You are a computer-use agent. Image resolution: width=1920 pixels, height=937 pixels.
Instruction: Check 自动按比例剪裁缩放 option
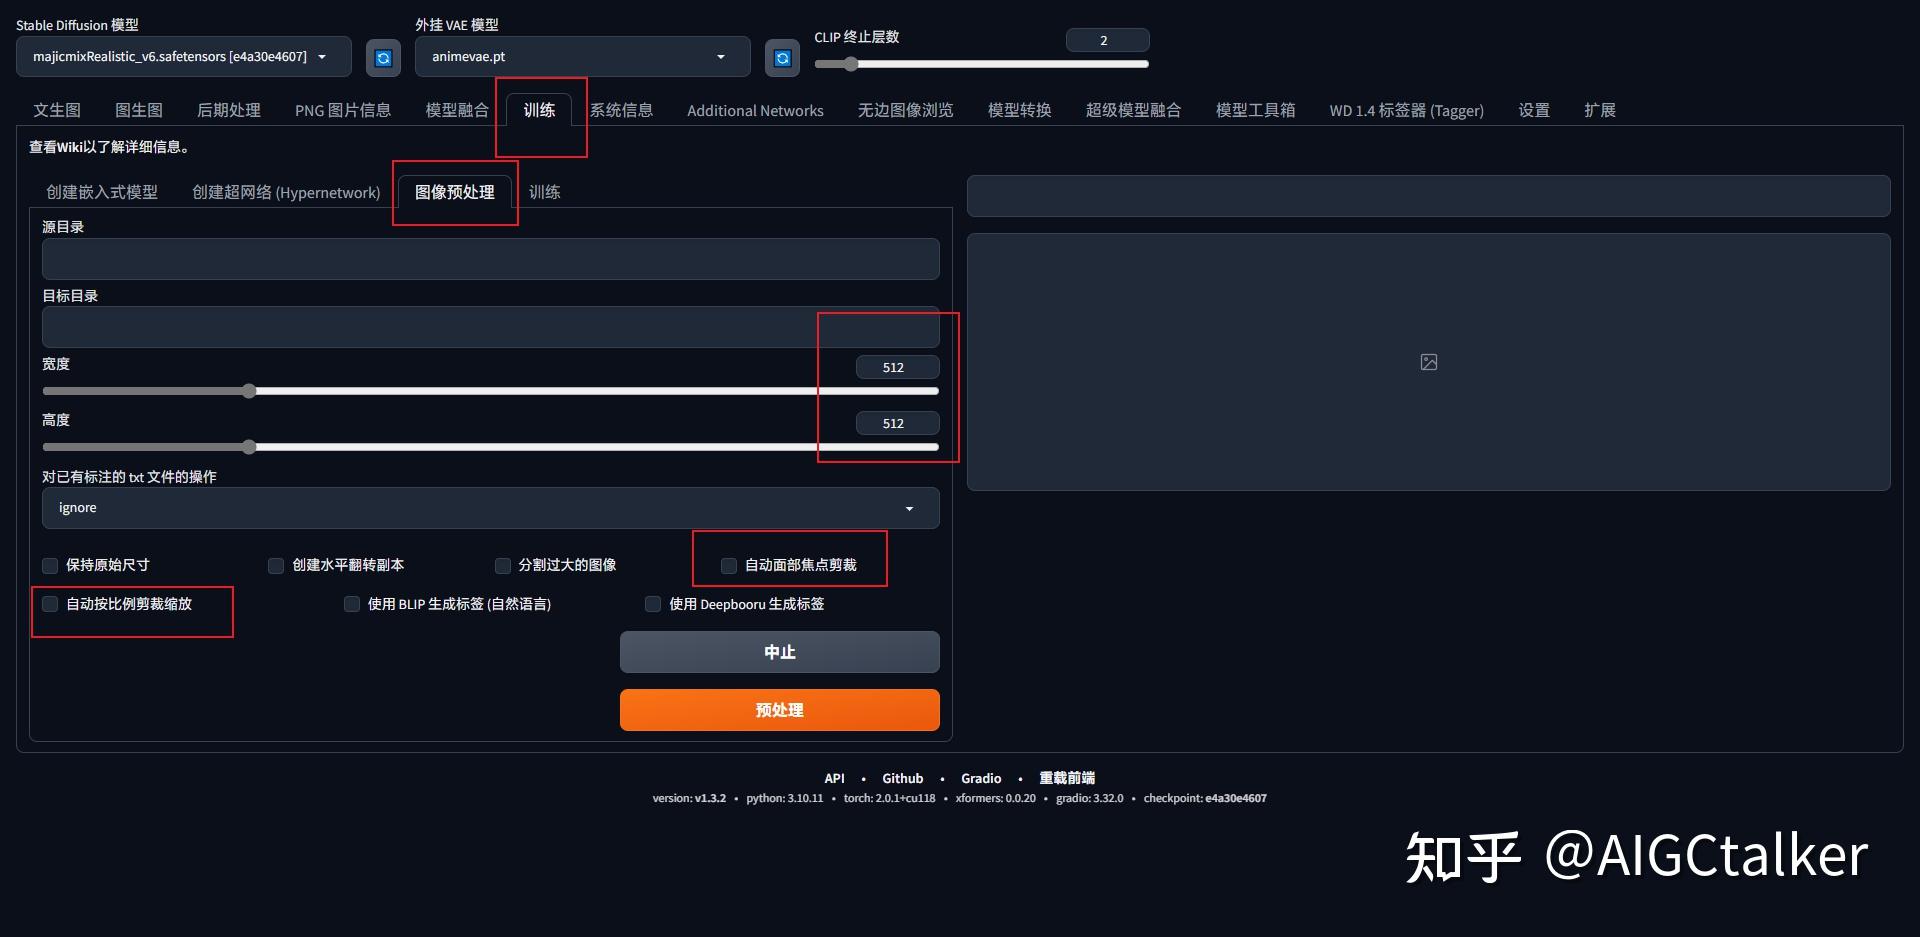tap(49, 604)
